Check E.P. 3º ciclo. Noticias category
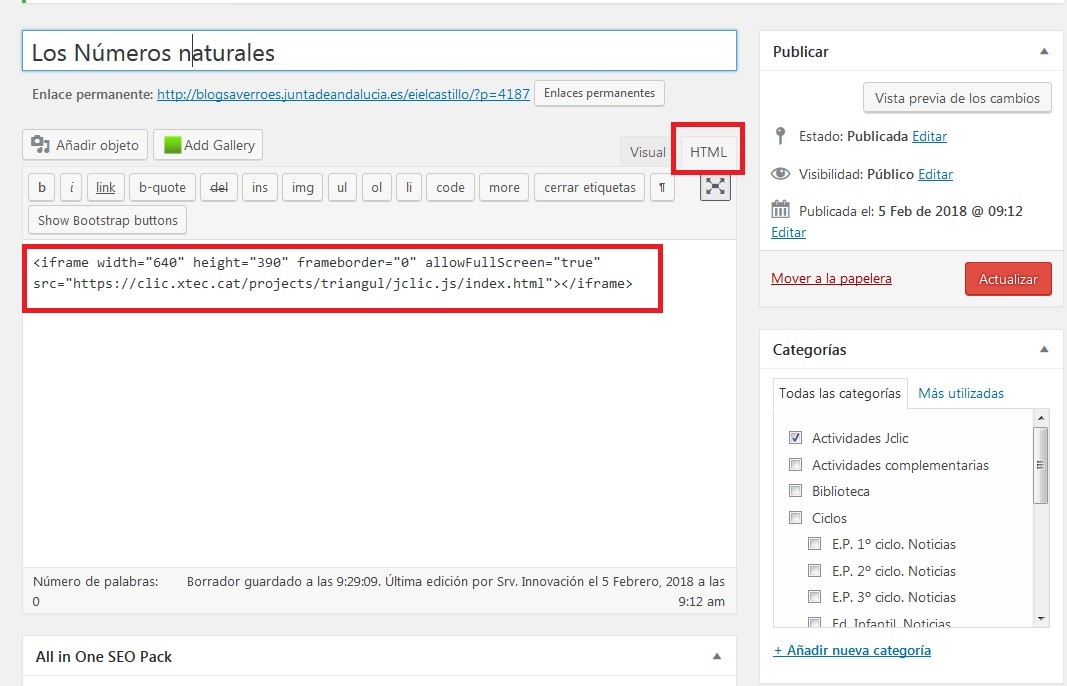This screenshot has height=686, width=1067. tap(815, 597)
